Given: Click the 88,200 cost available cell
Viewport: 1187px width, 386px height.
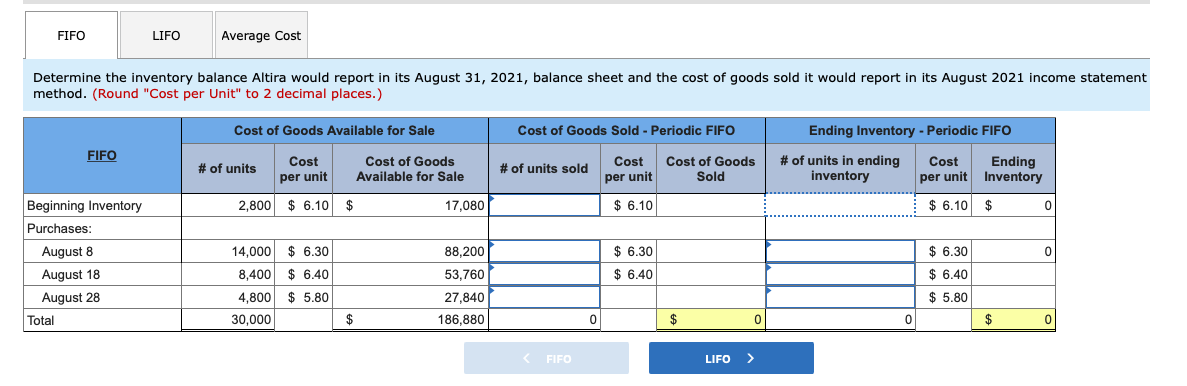Looking at the screenshot, I should [410, 251].
